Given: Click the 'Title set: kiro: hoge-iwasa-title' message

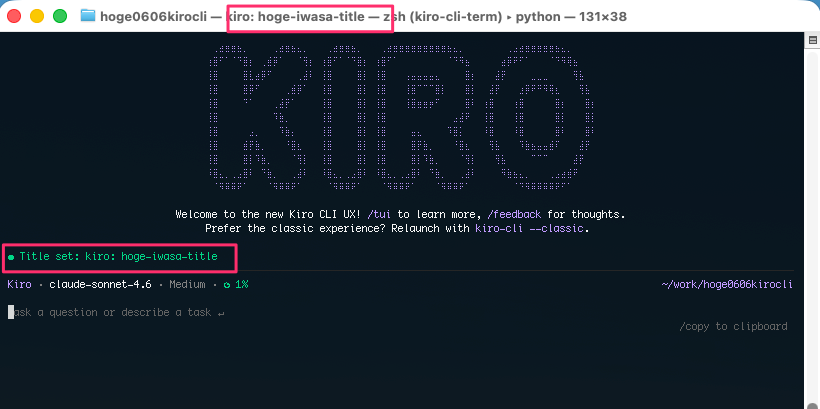Looking at the screenshot, I should tap(118, 257).
